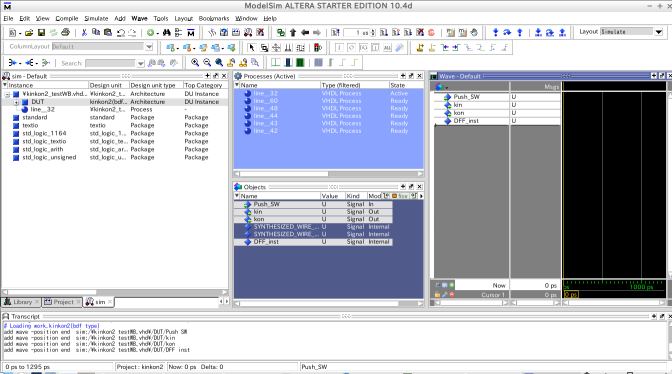Click the Break simulation red stop icon
Screen dimensions: 672x374
(431, 33)
